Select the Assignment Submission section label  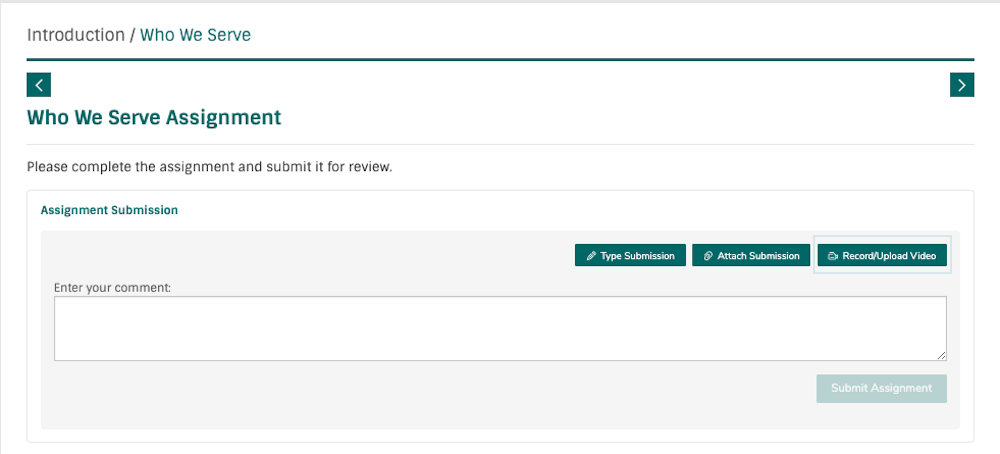point(109,210)
